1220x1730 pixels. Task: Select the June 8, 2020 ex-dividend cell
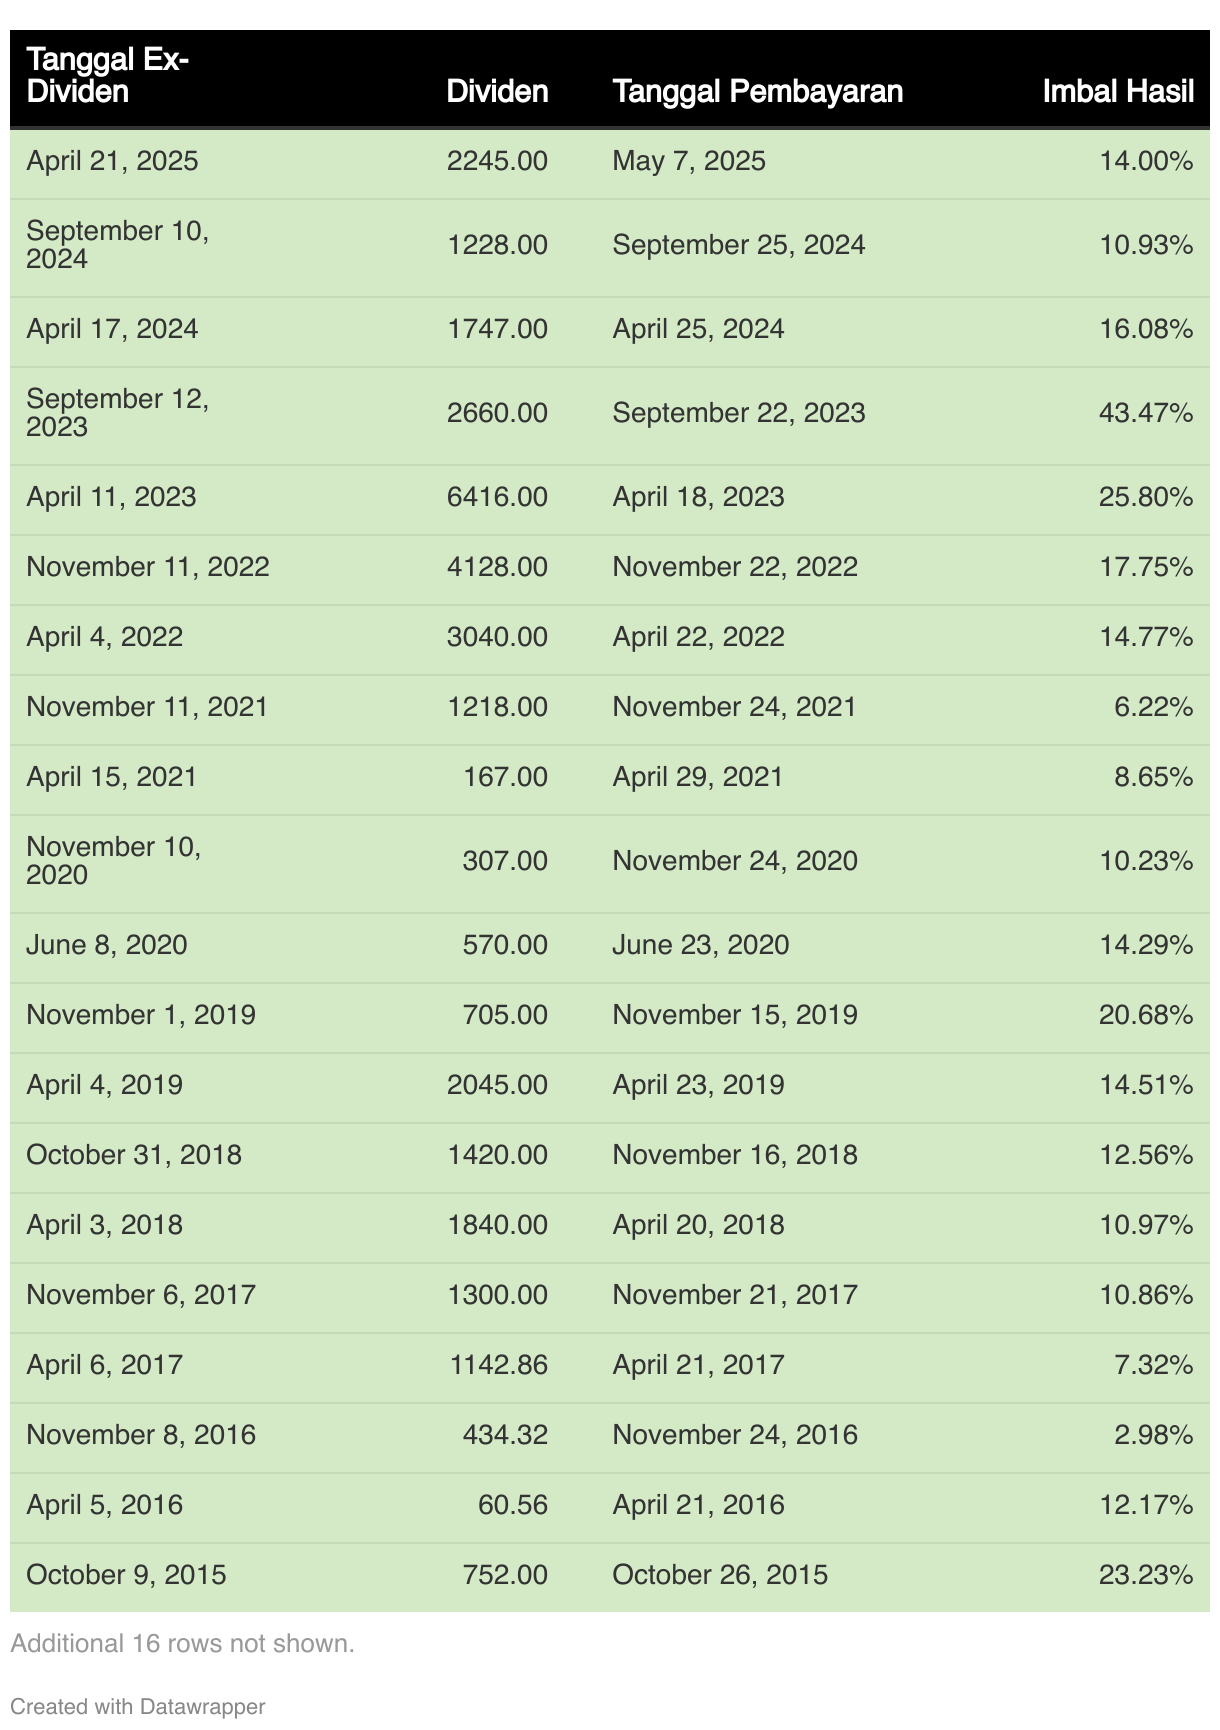point(107,945)
